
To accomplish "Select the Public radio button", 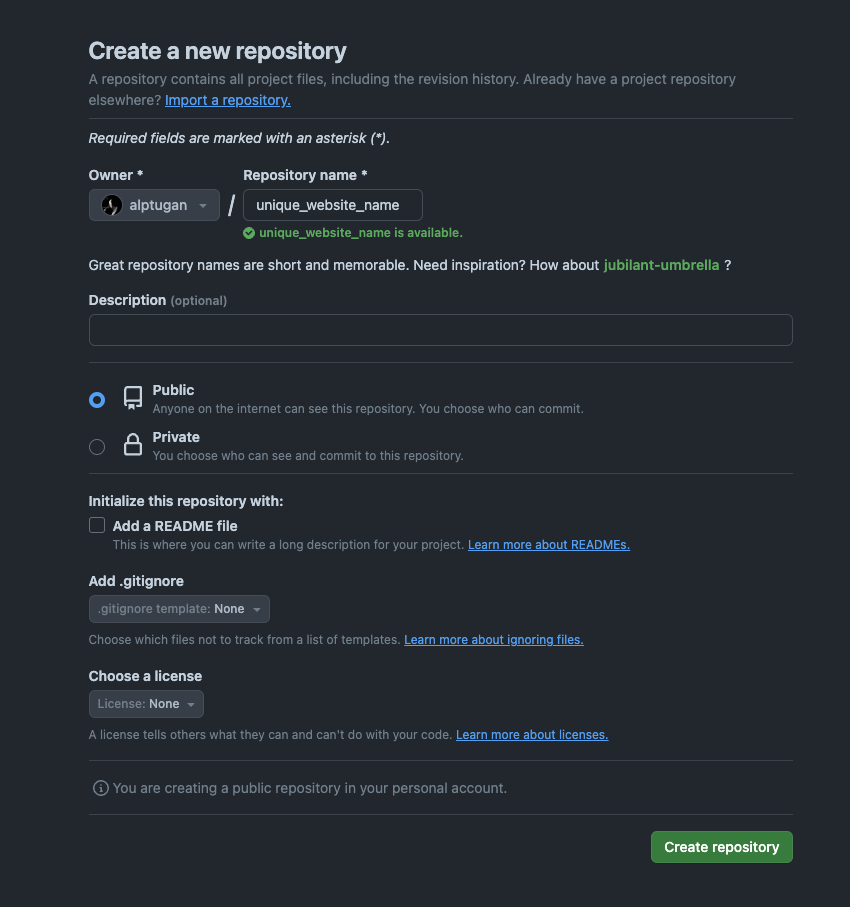I will (x=97, y=400).
